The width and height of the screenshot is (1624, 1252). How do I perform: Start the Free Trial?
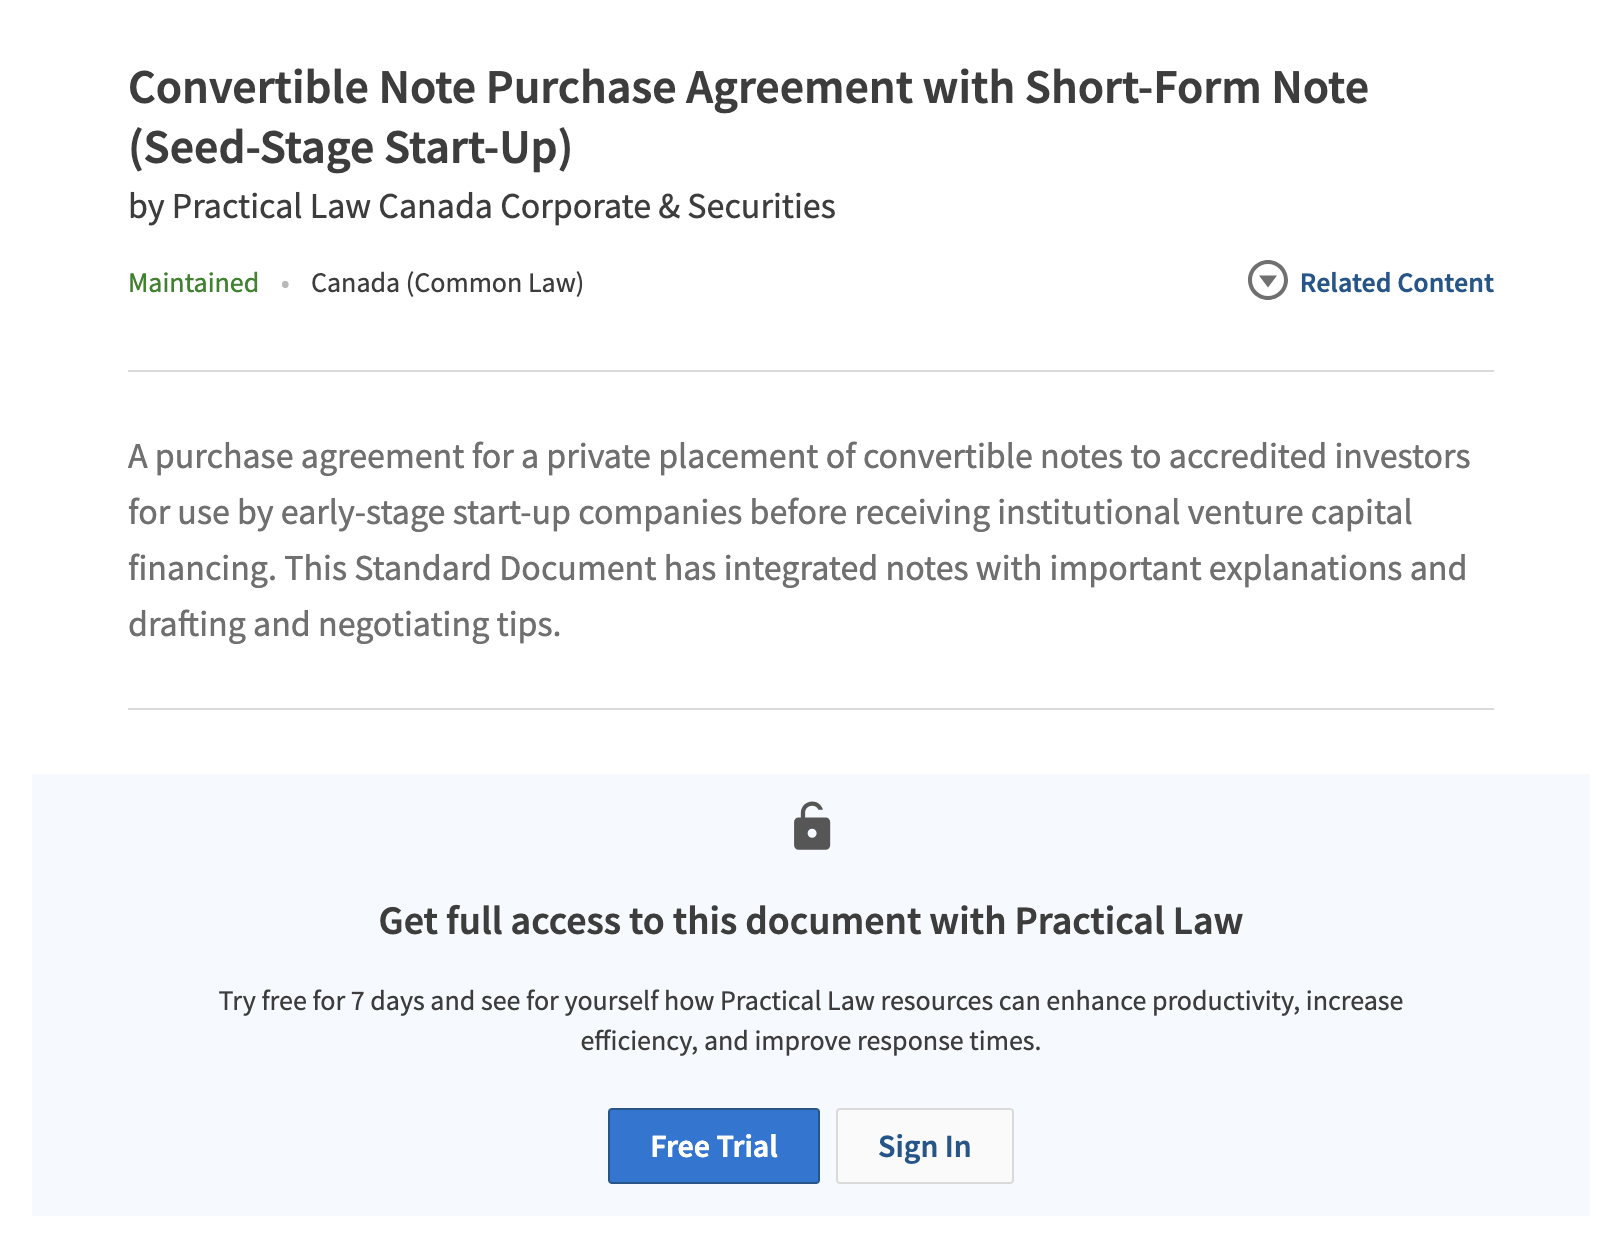point(713,1146)
